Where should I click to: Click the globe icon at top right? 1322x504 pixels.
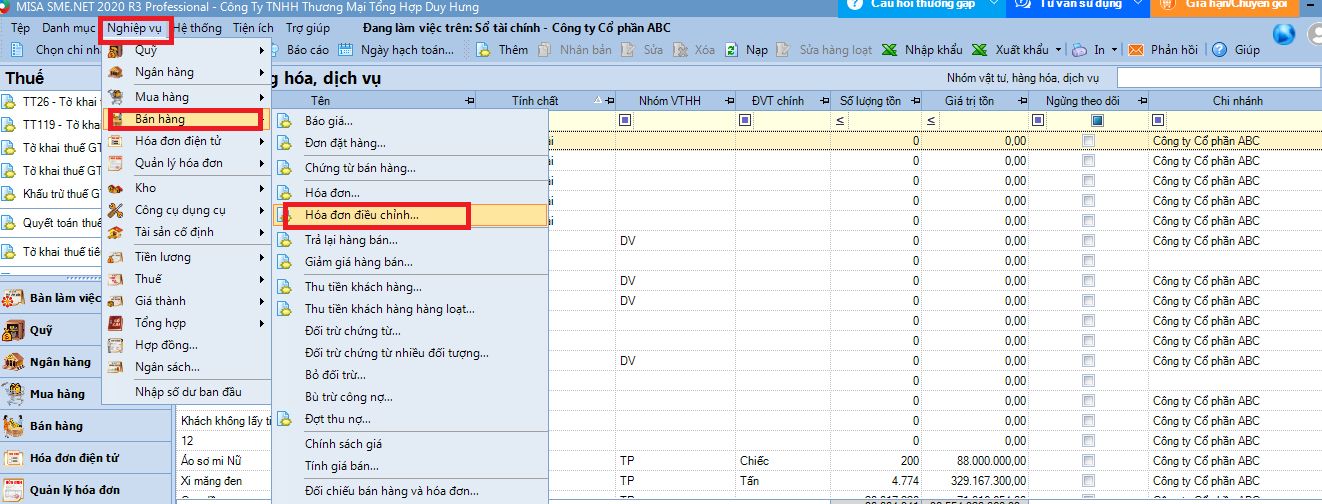1286,33
